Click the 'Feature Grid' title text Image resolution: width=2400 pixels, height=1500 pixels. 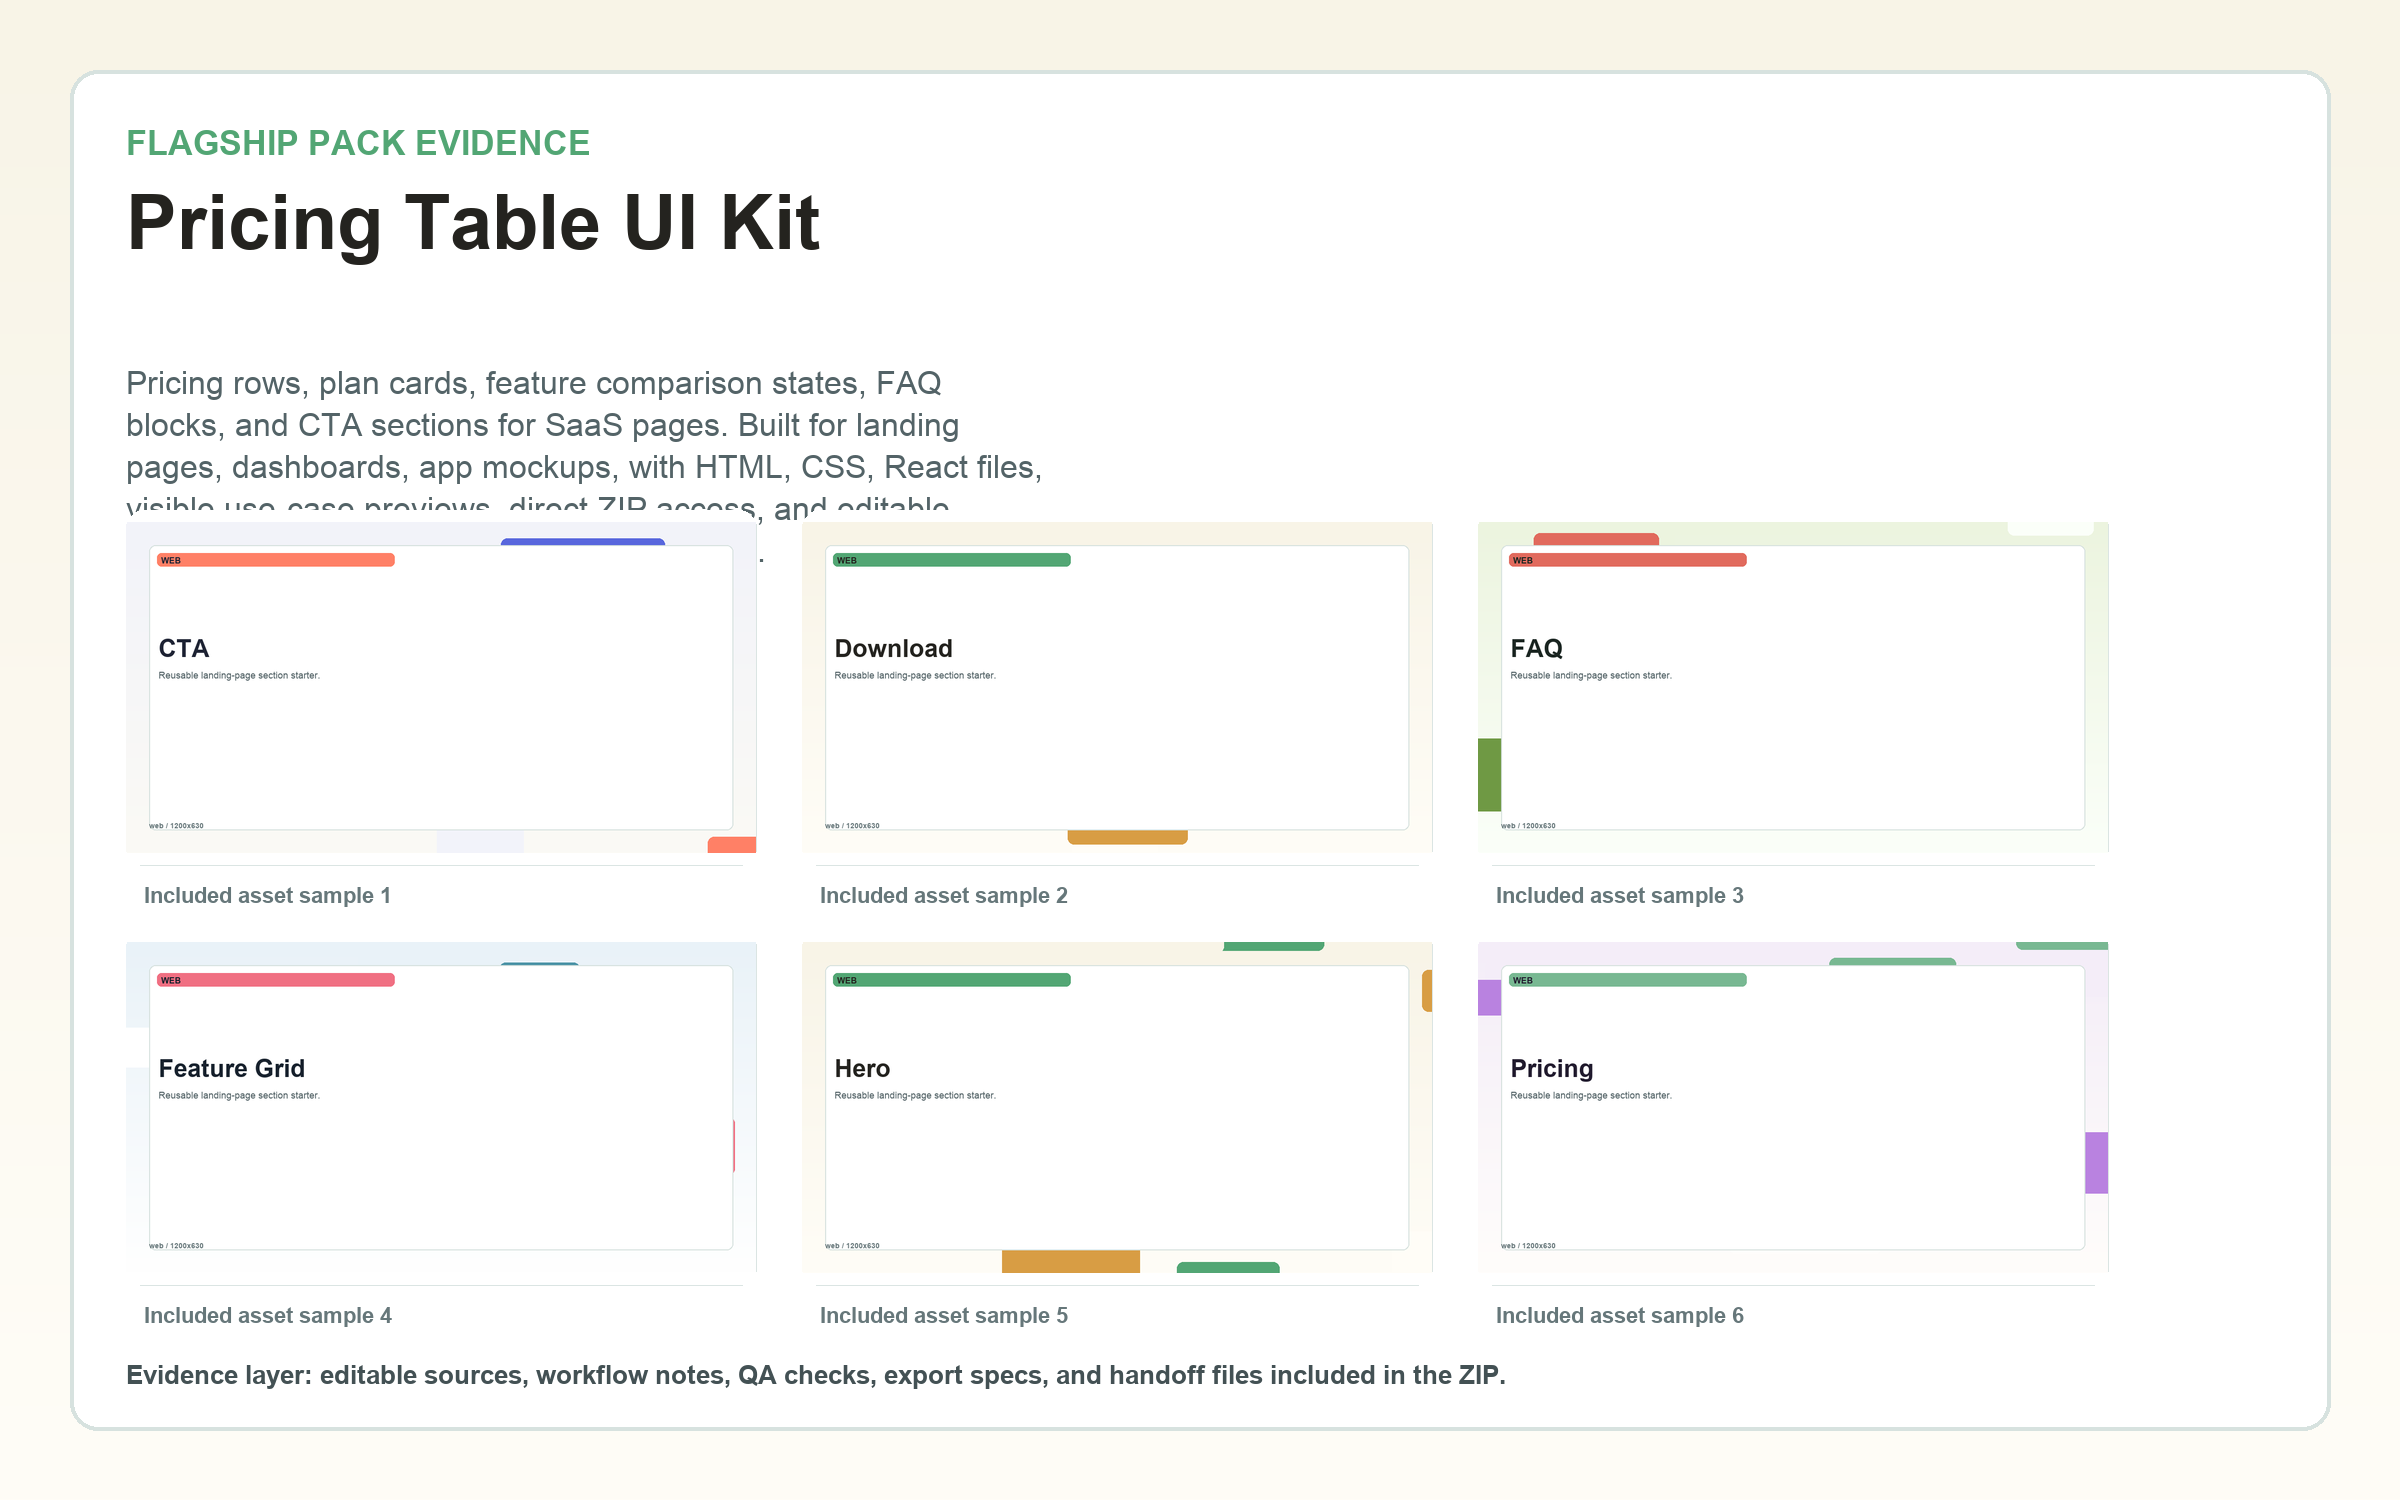tap(232, 1069)
